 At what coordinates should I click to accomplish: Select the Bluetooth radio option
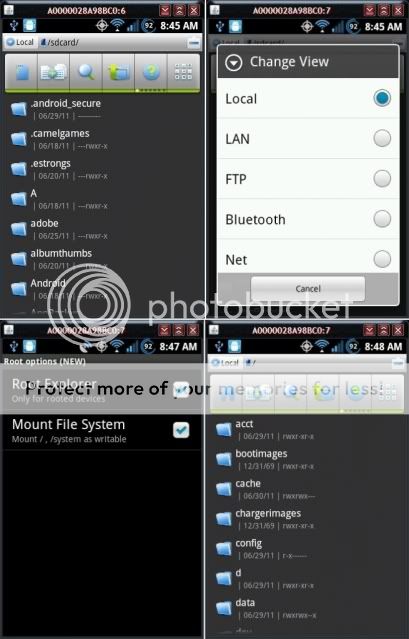click(382, 219)
